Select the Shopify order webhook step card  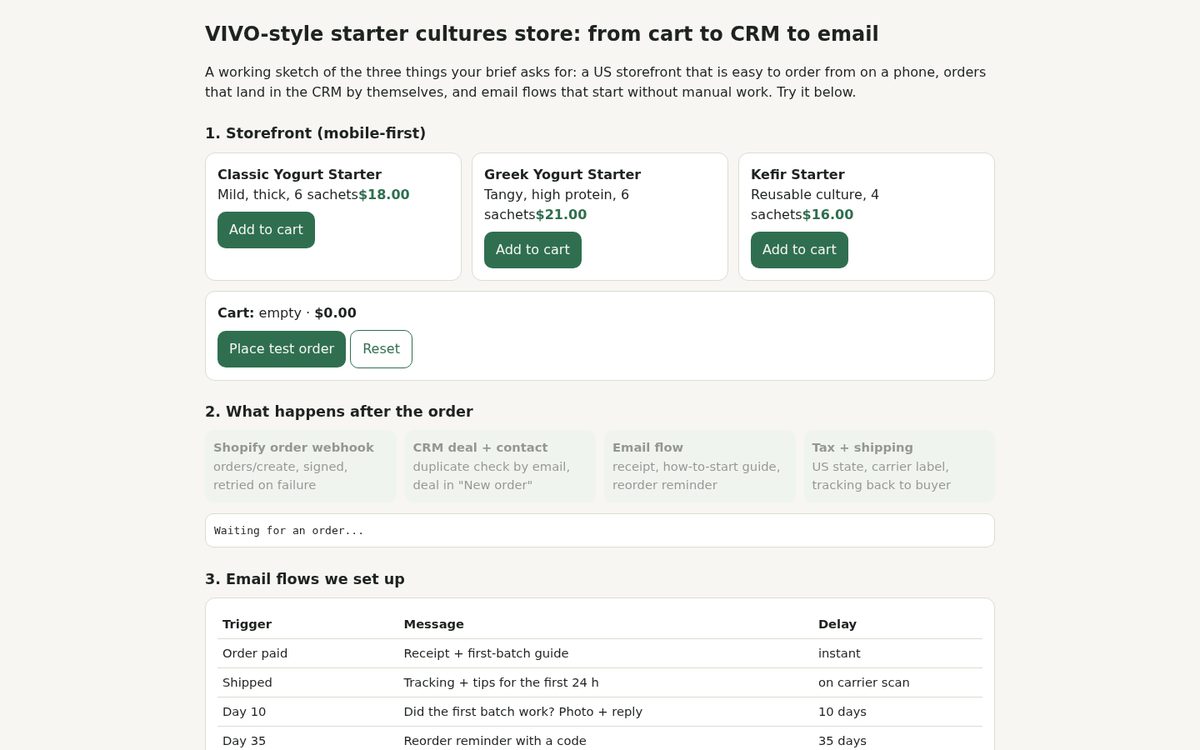(301, 466)
